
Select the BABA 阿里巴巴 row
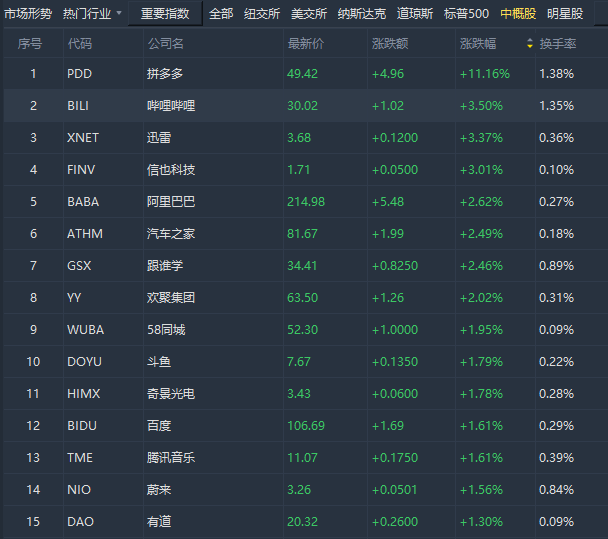(306, 202)
